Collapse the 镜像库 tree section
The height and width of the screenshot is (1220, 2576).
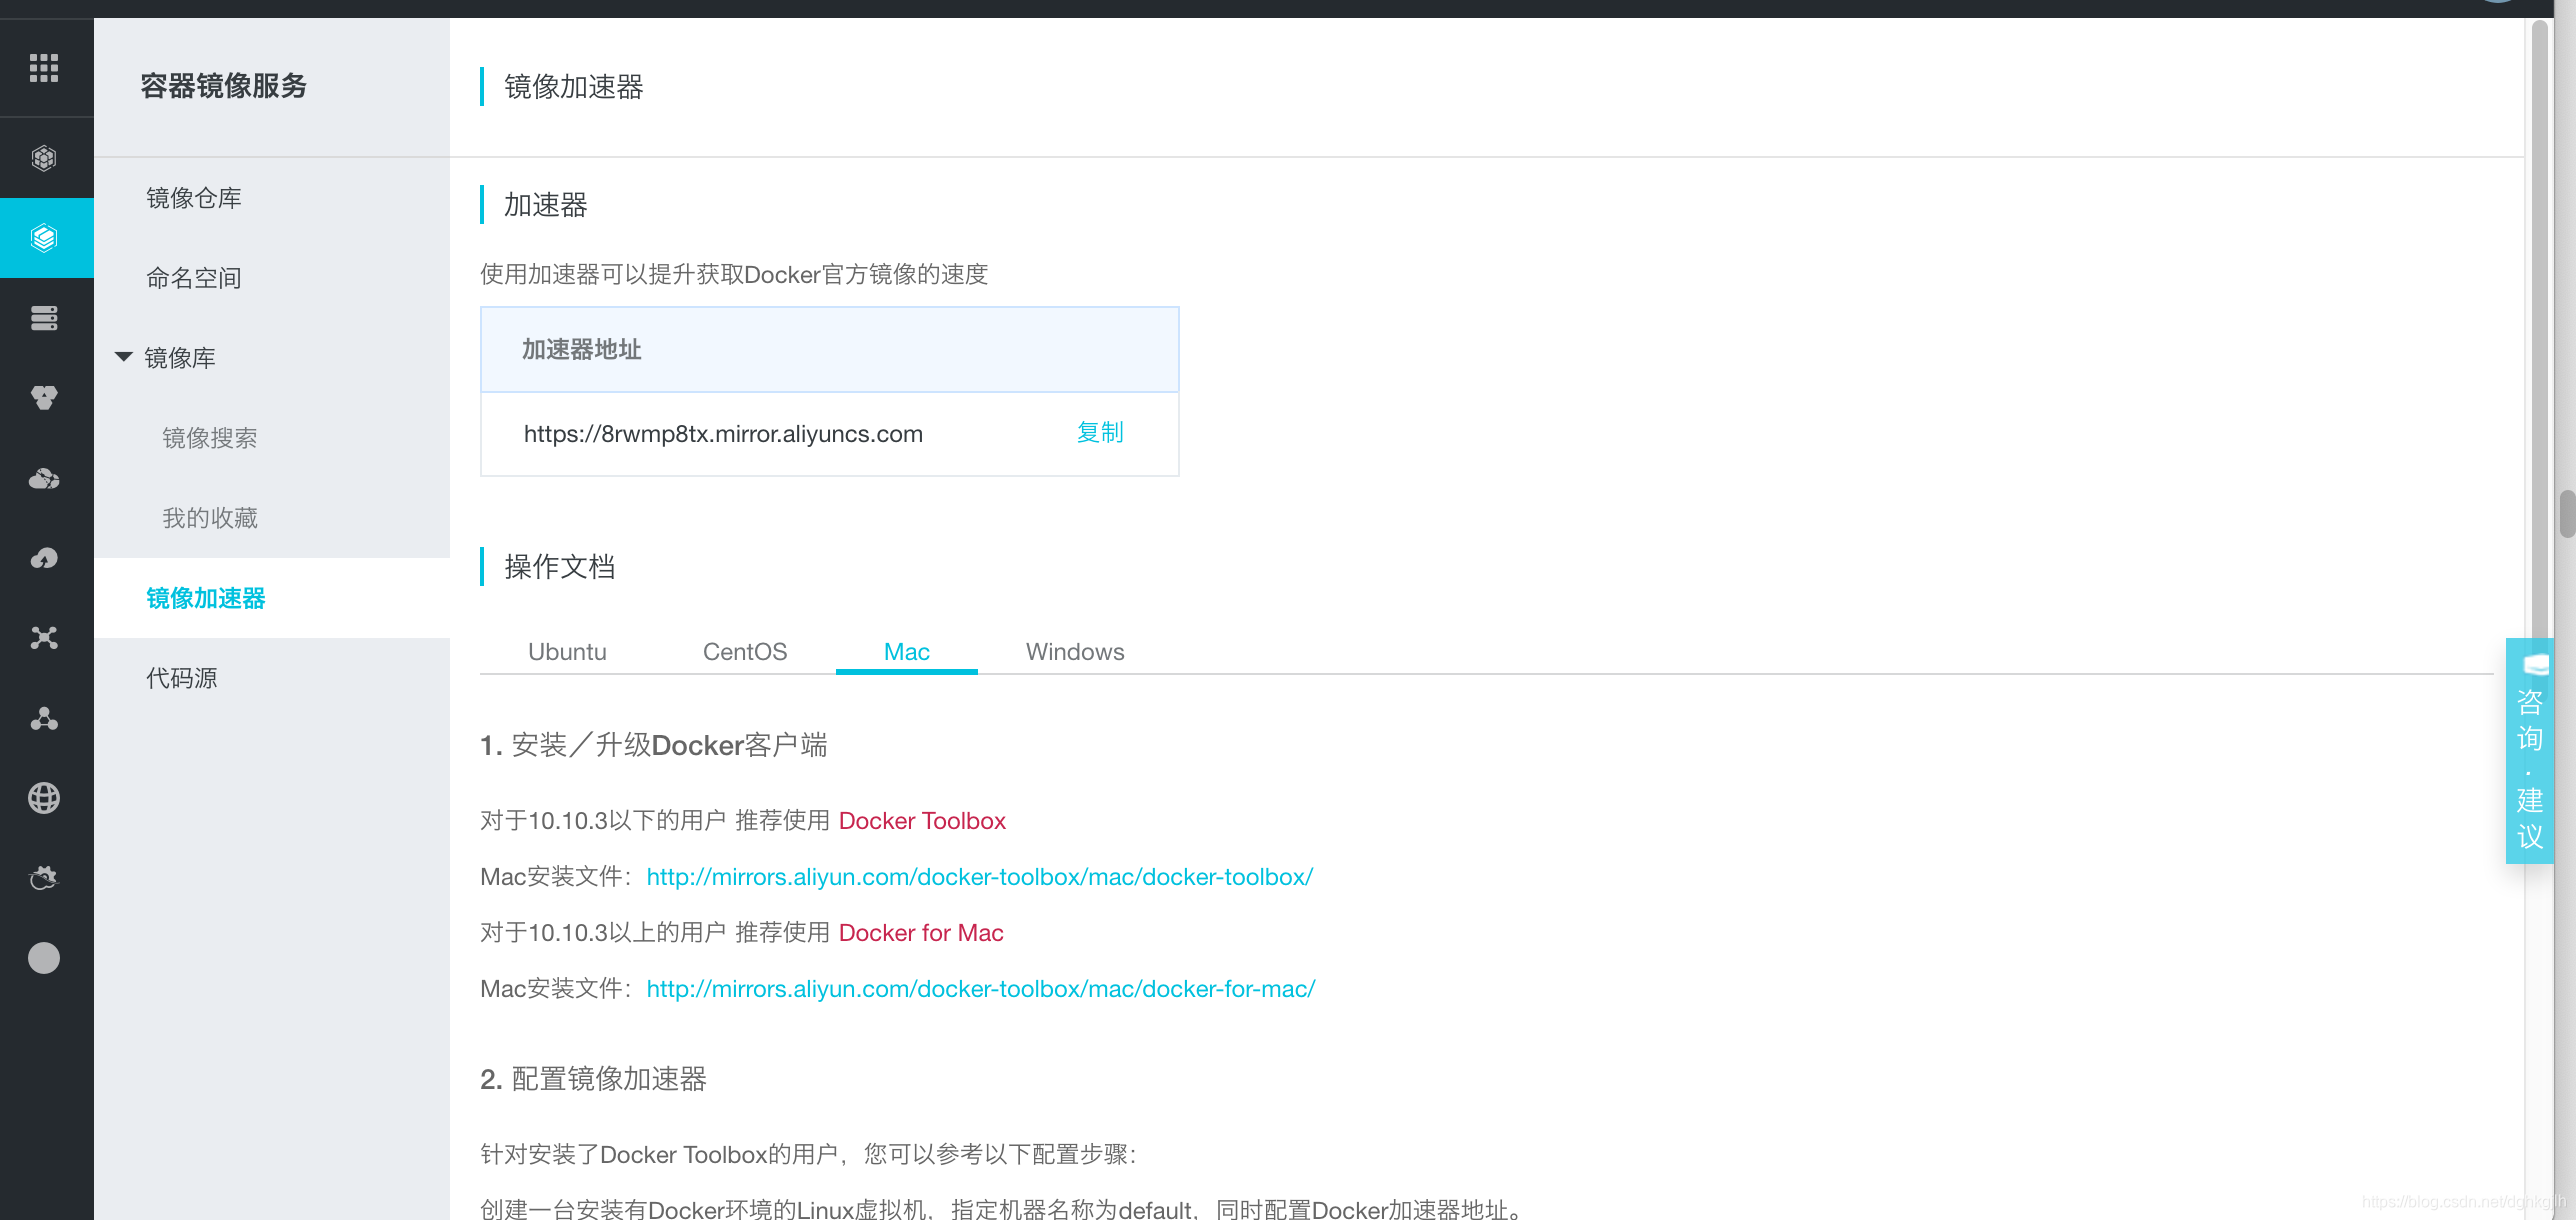pyautogui.click(x=124, y=357)
